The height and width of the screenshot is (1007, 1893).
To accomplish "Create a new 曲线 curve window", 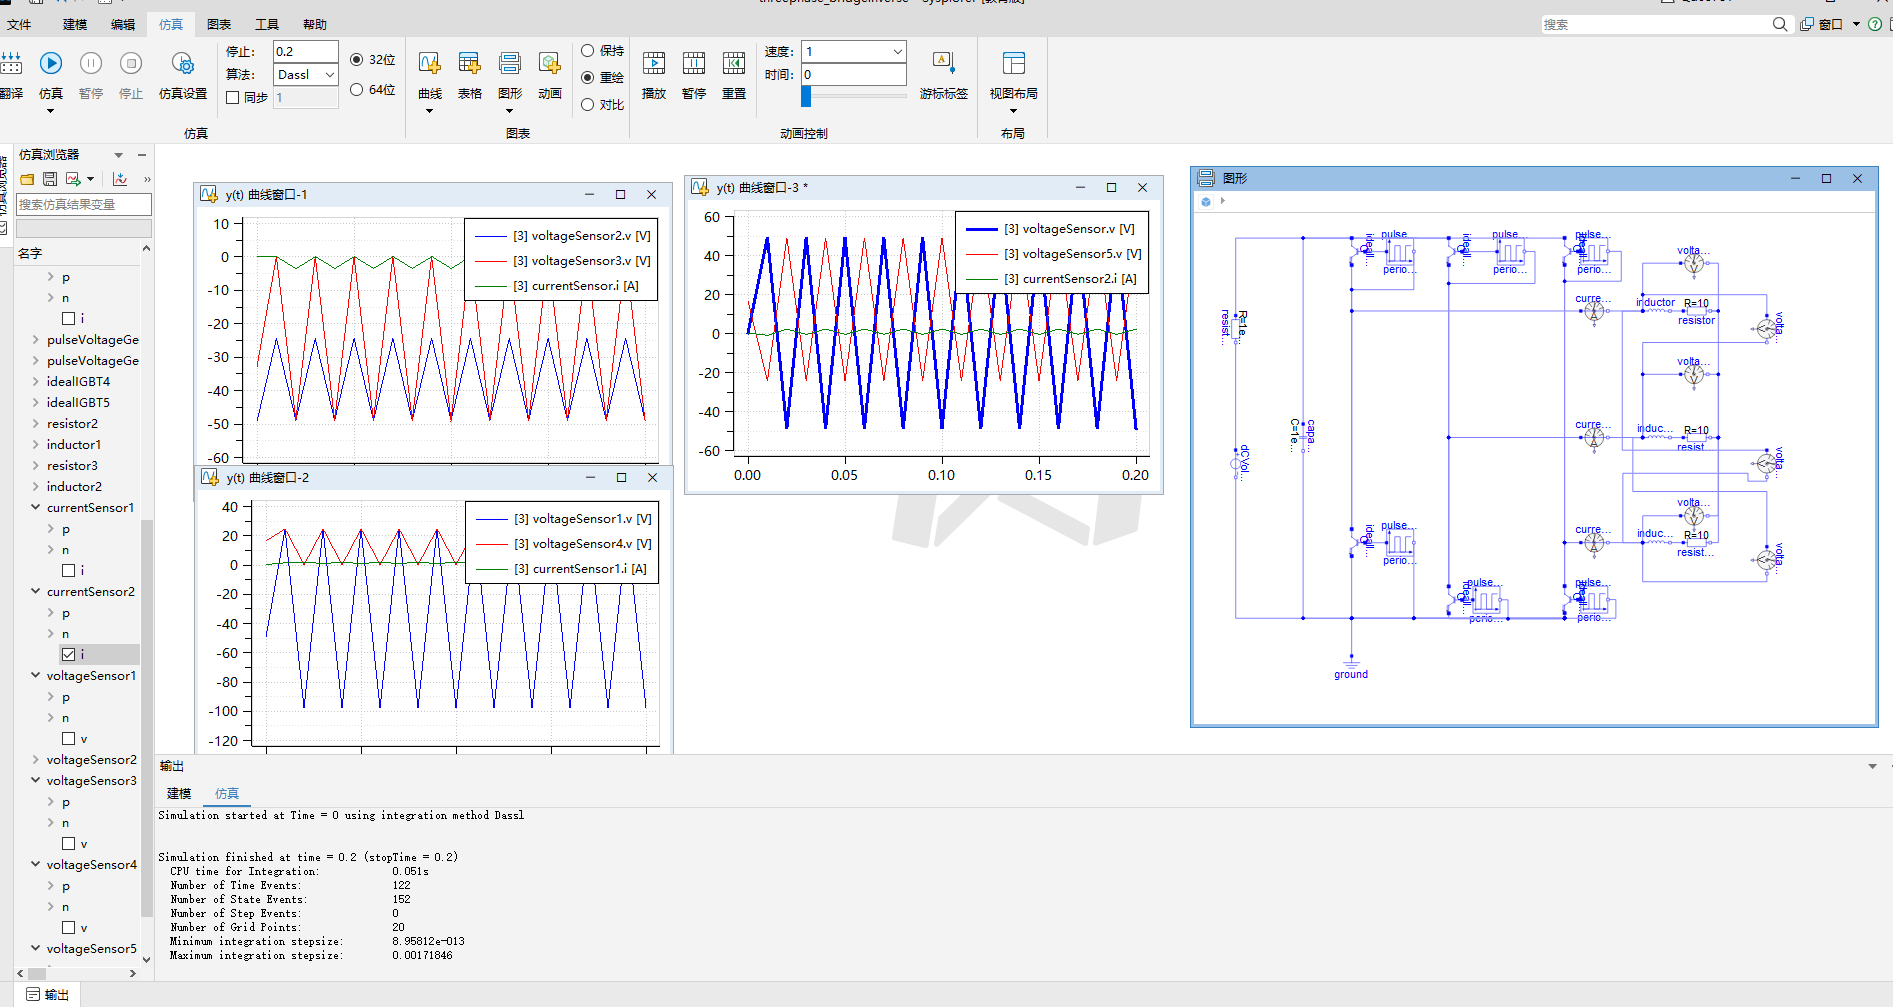I will click(x=430, y=64).
